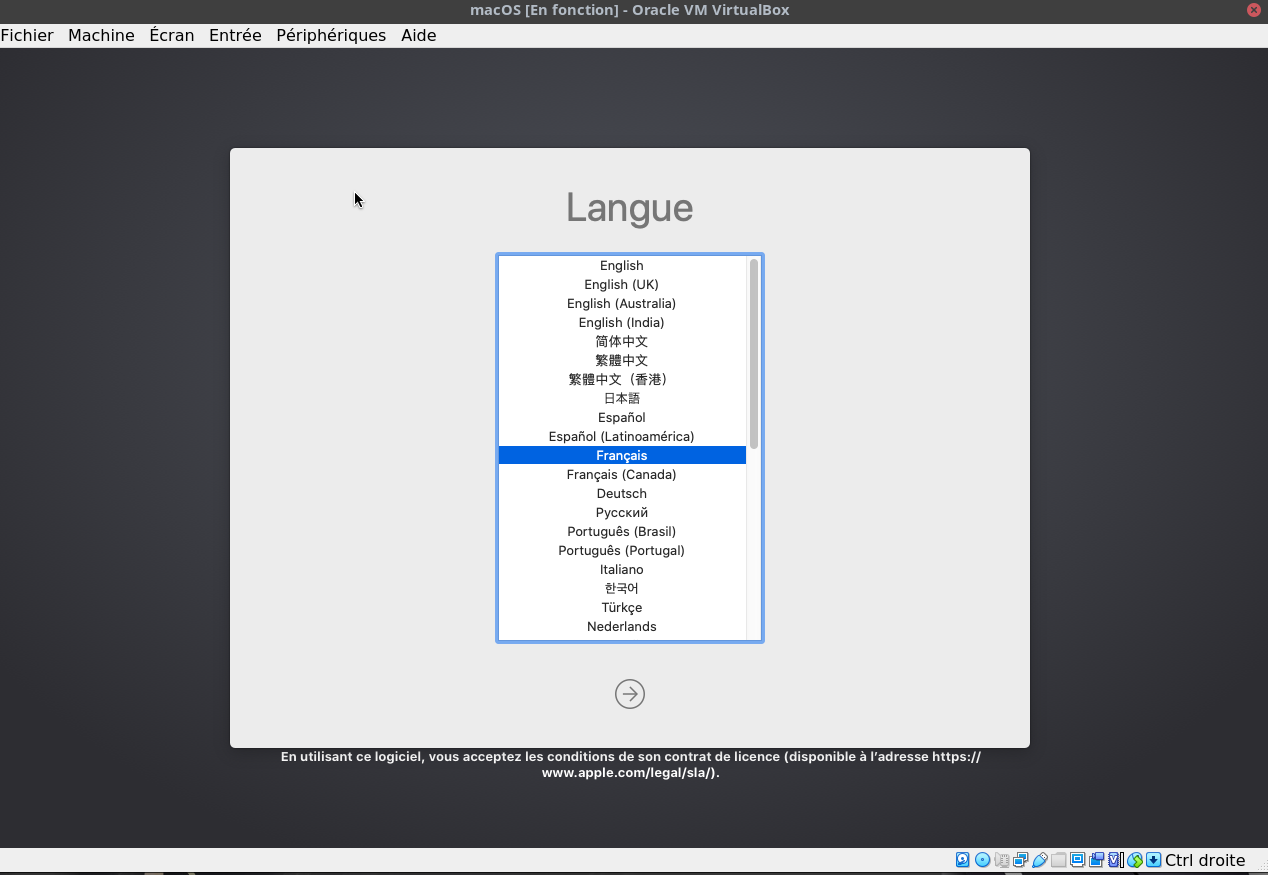Viewport: 1268px width, 875px height.
Task: Choose Deutsch as the language
Action: coord(621,493)
